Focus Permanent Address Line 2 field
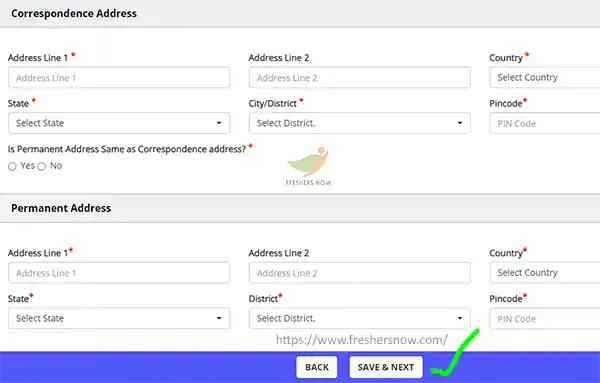 coord(360,273)
